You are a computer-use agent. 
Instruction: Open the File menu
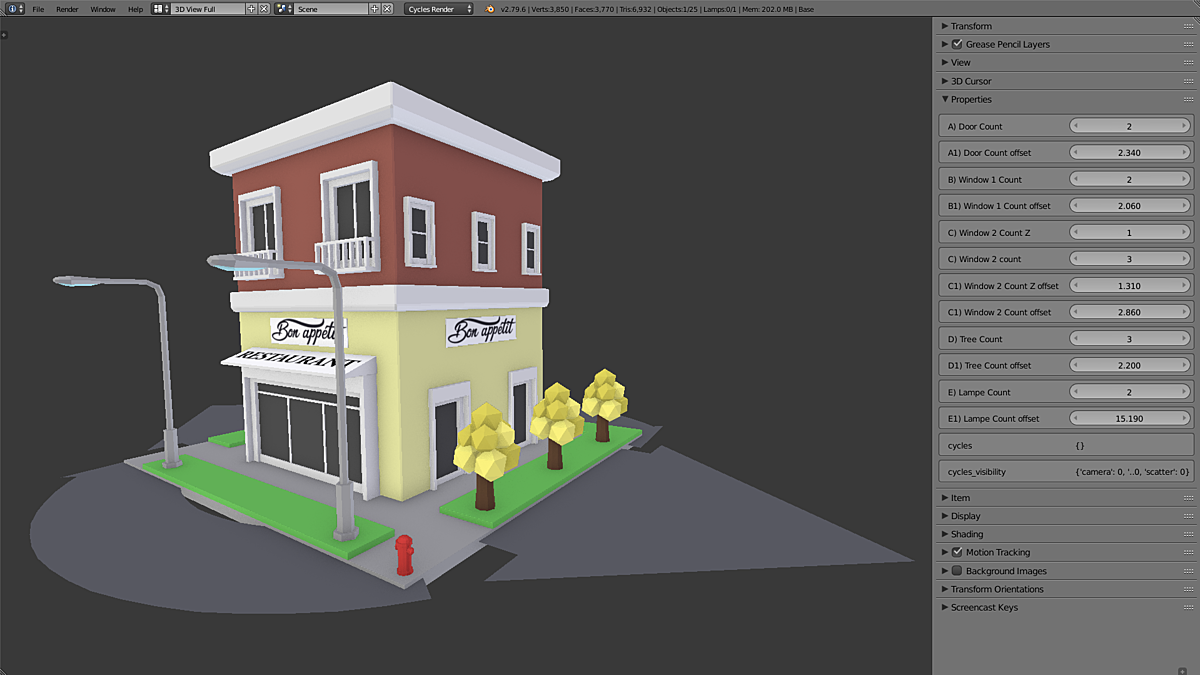(38, 8)
